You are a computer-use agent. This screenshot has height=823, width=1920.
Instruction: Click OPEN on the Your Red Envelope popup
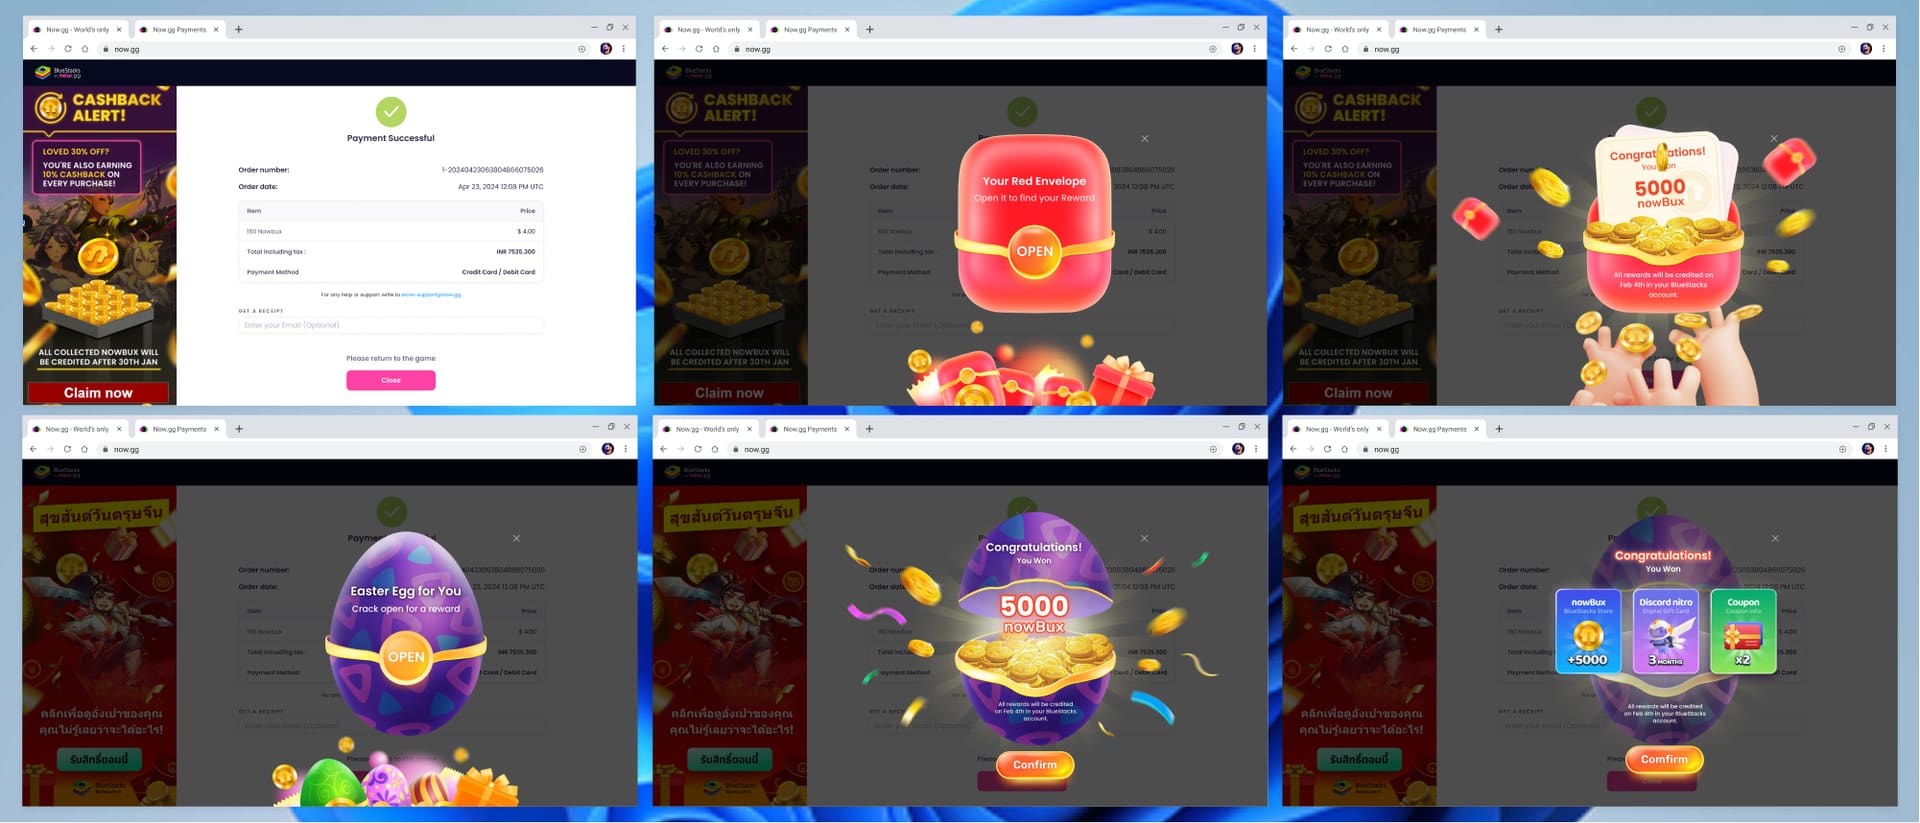point(1035,251)
